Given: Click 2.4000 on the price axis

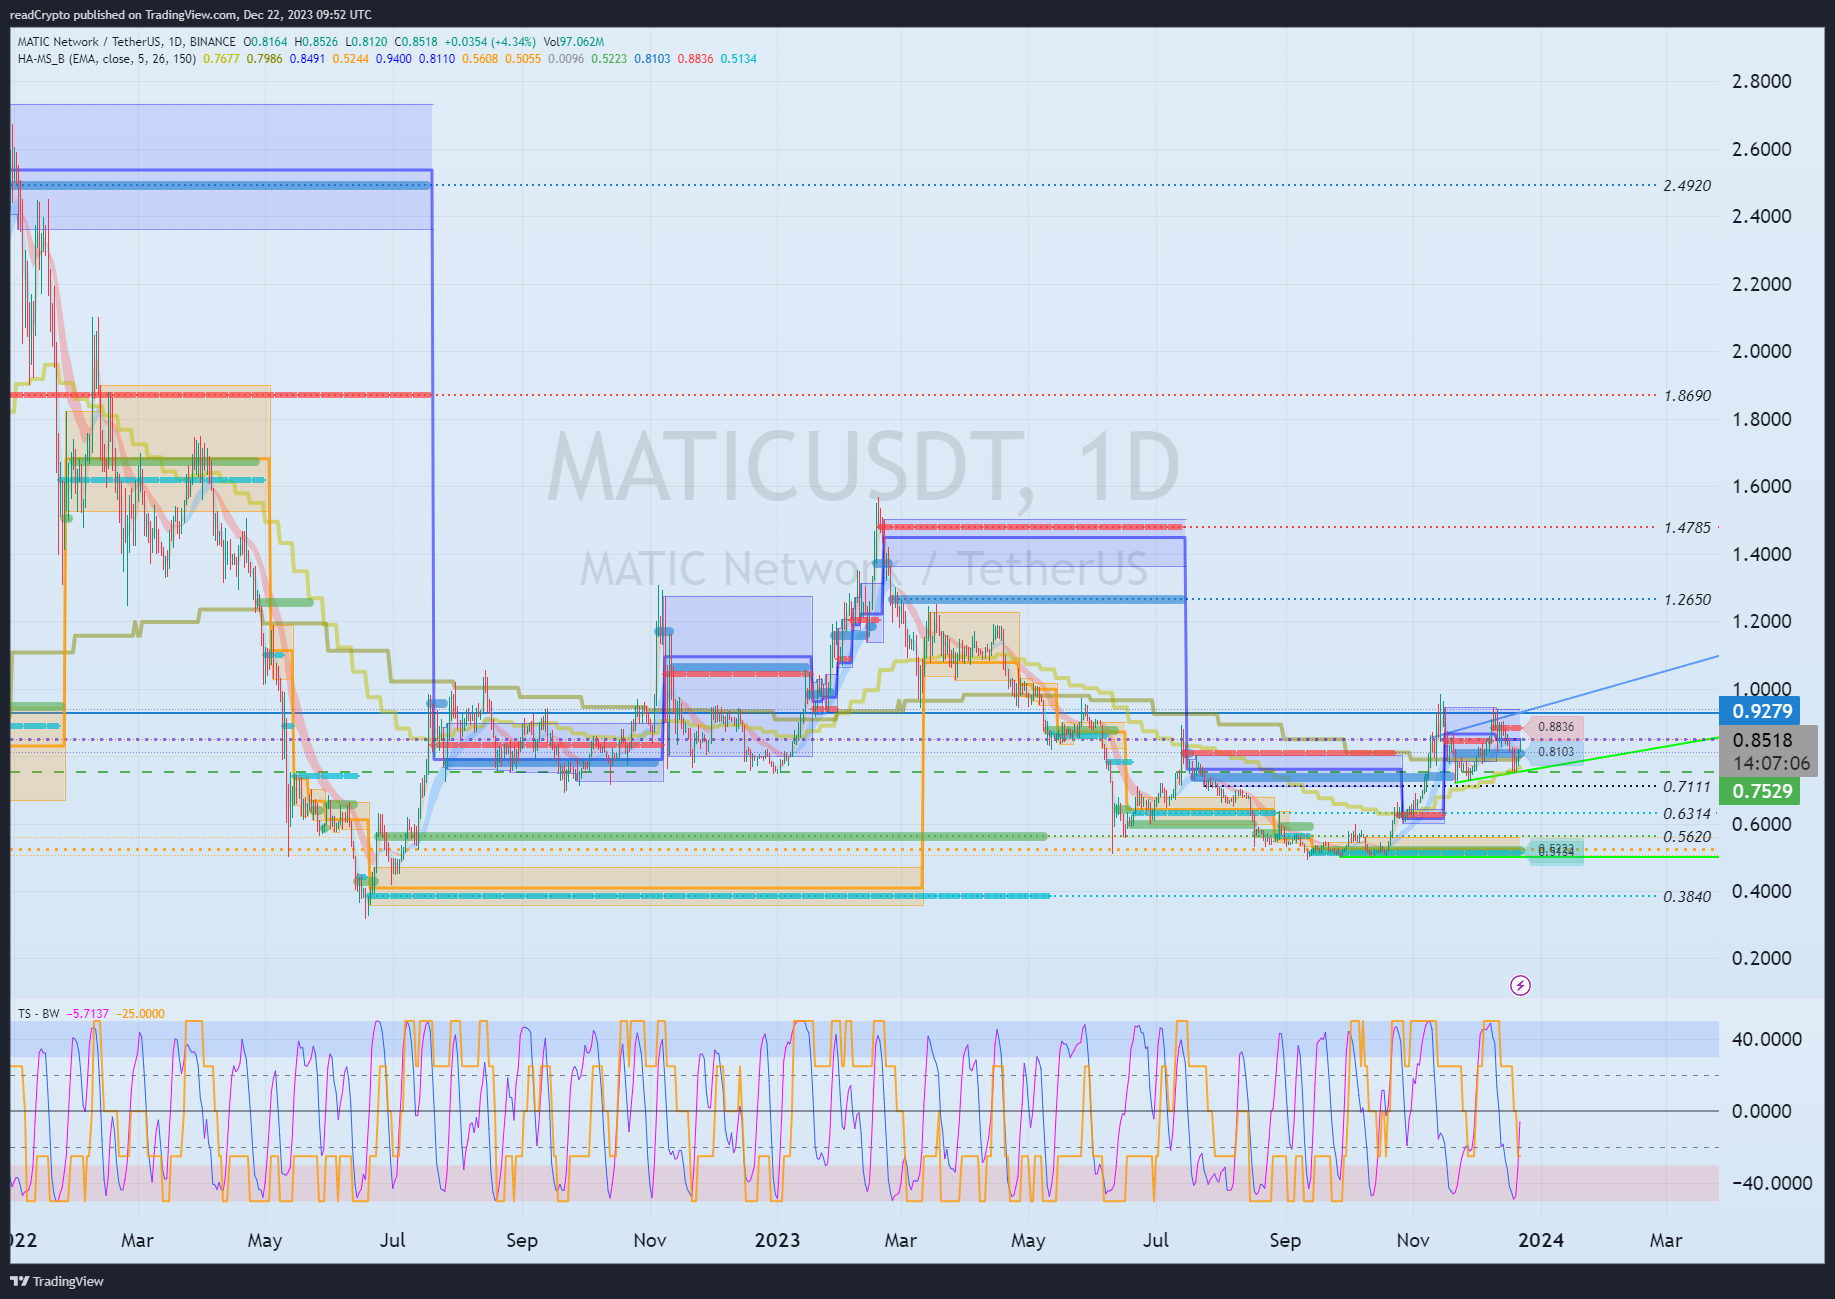Looking at the screenshot, I should pos(1761,216).
